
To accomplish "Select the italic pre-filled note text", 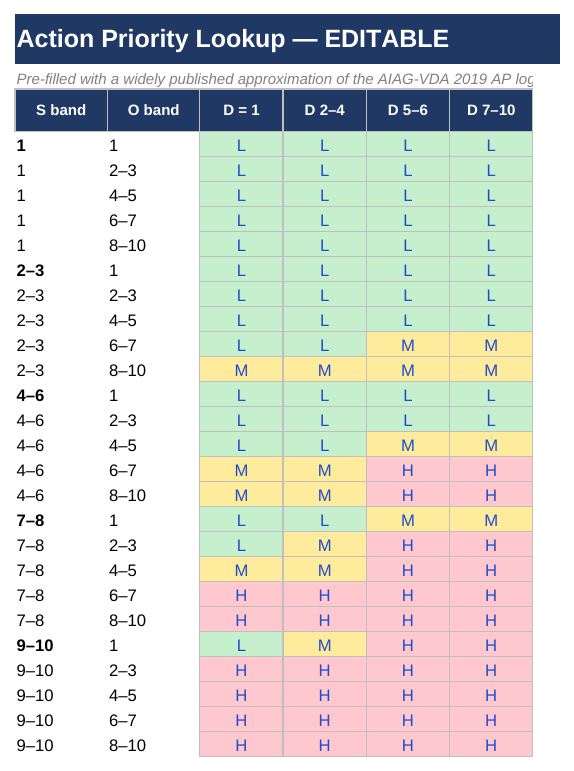I will [274, 79].
